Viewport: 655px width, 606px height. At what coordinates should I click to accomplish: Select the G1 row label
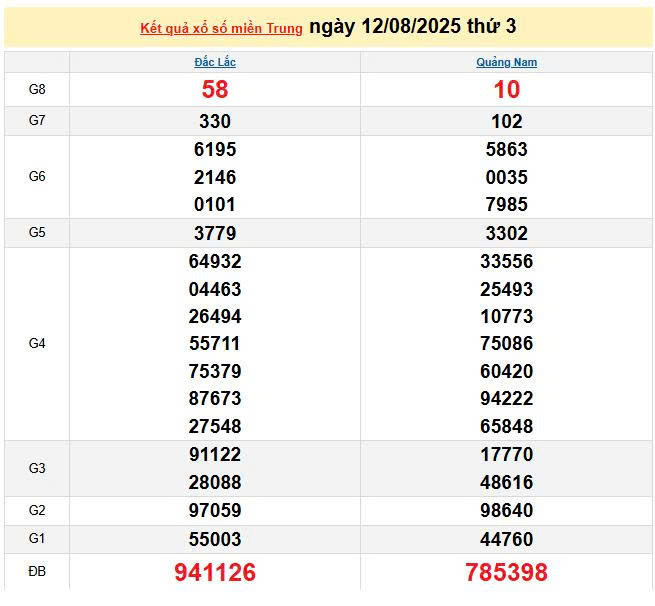click(x=37, y=538)
